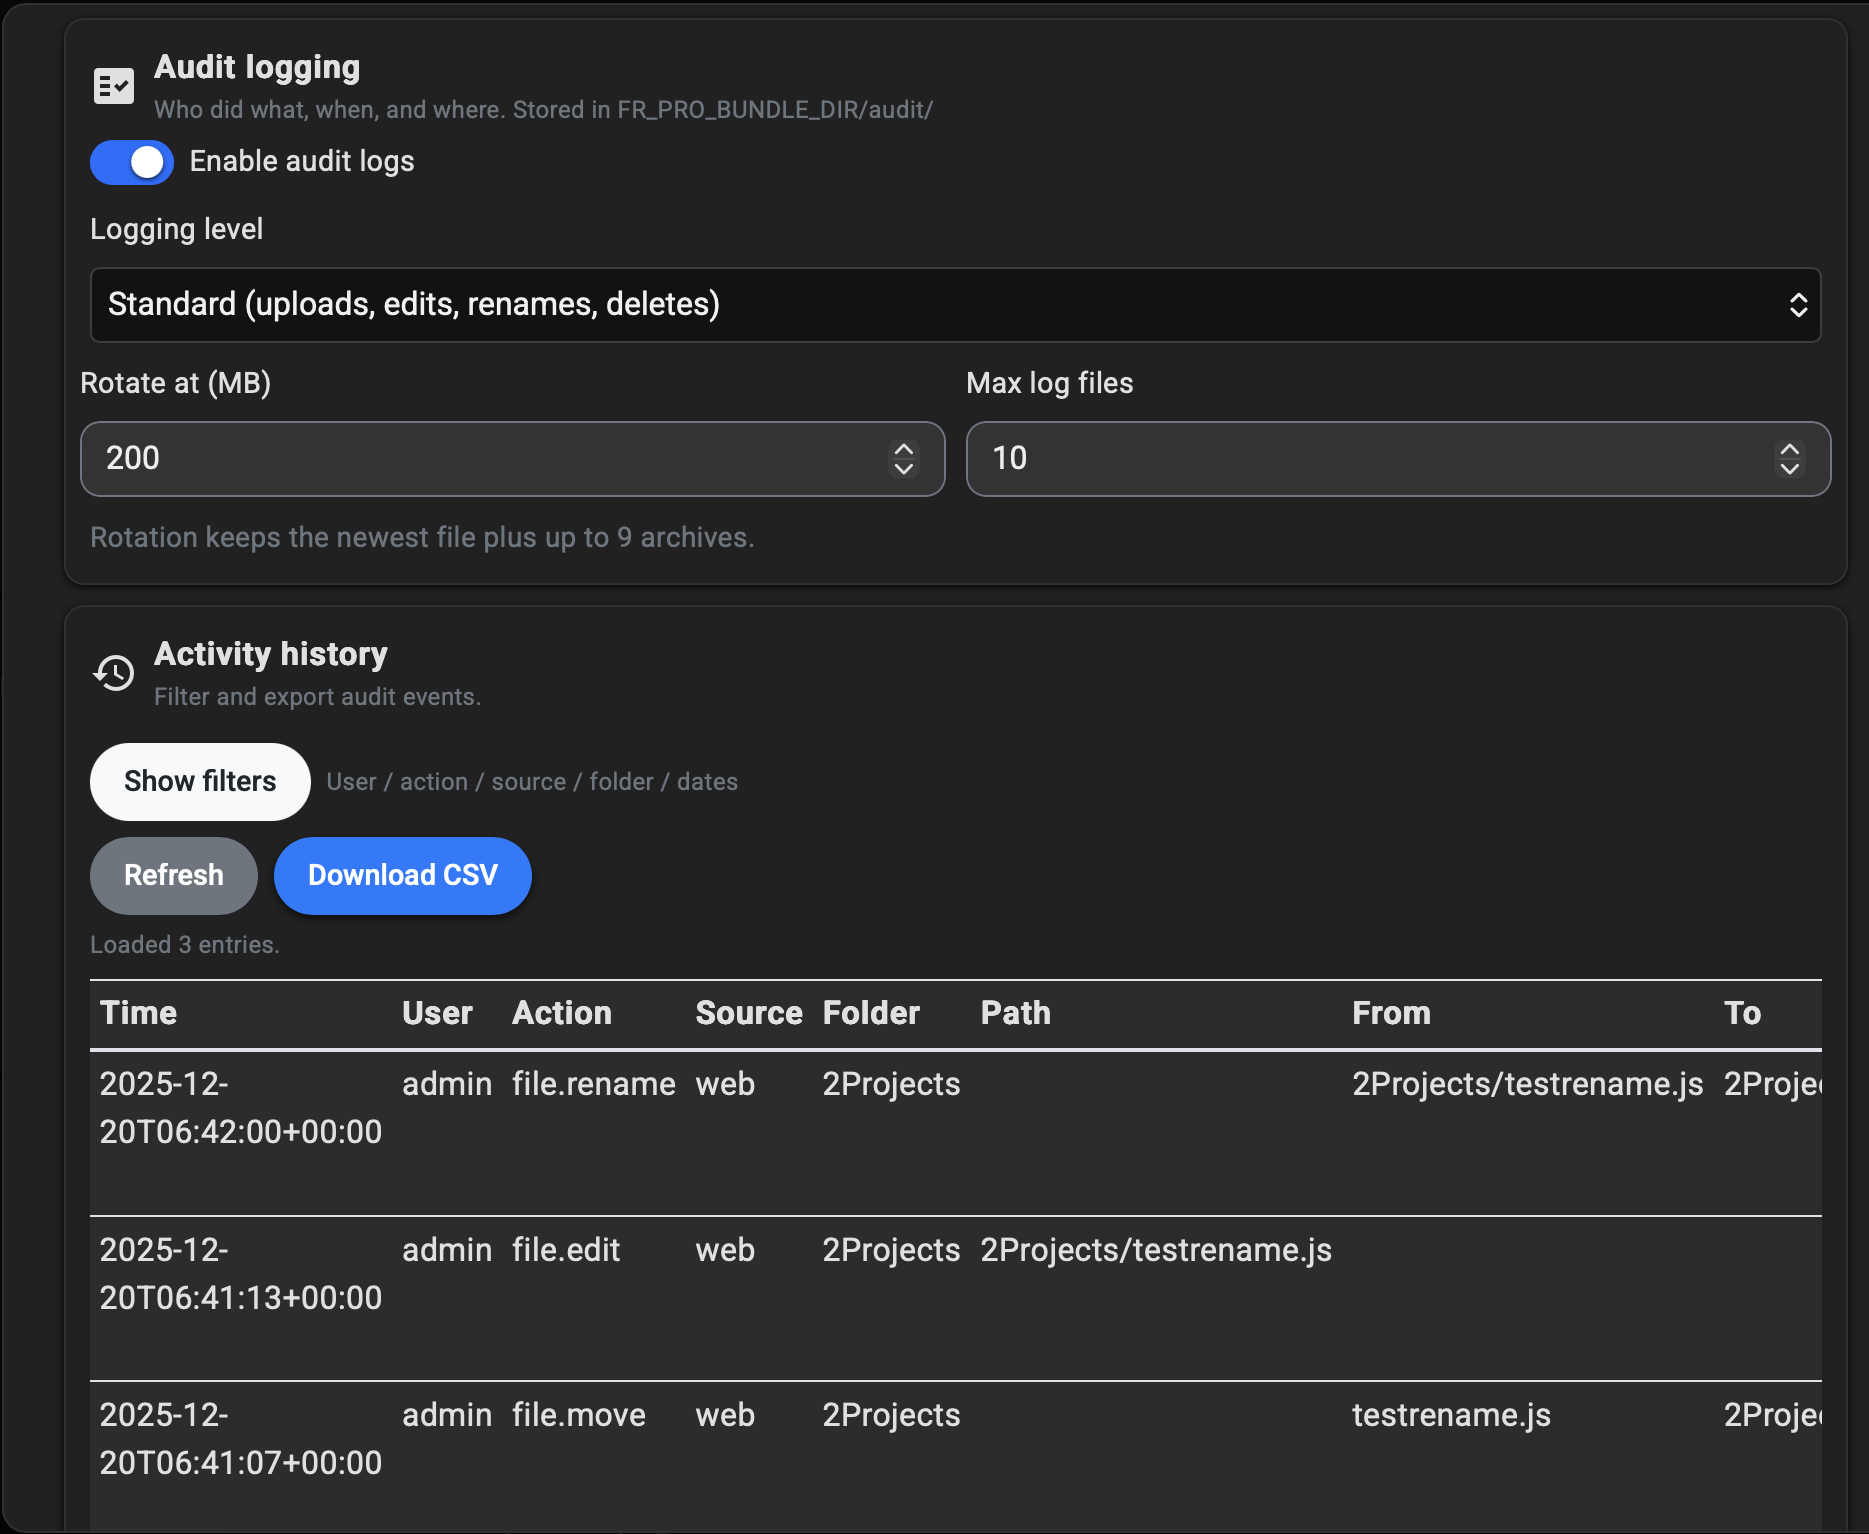Click the stepper arrows on Max log files
Image resolution: width=1869 pixels, height=1534 pixels.
click(x=1789, y=459)
